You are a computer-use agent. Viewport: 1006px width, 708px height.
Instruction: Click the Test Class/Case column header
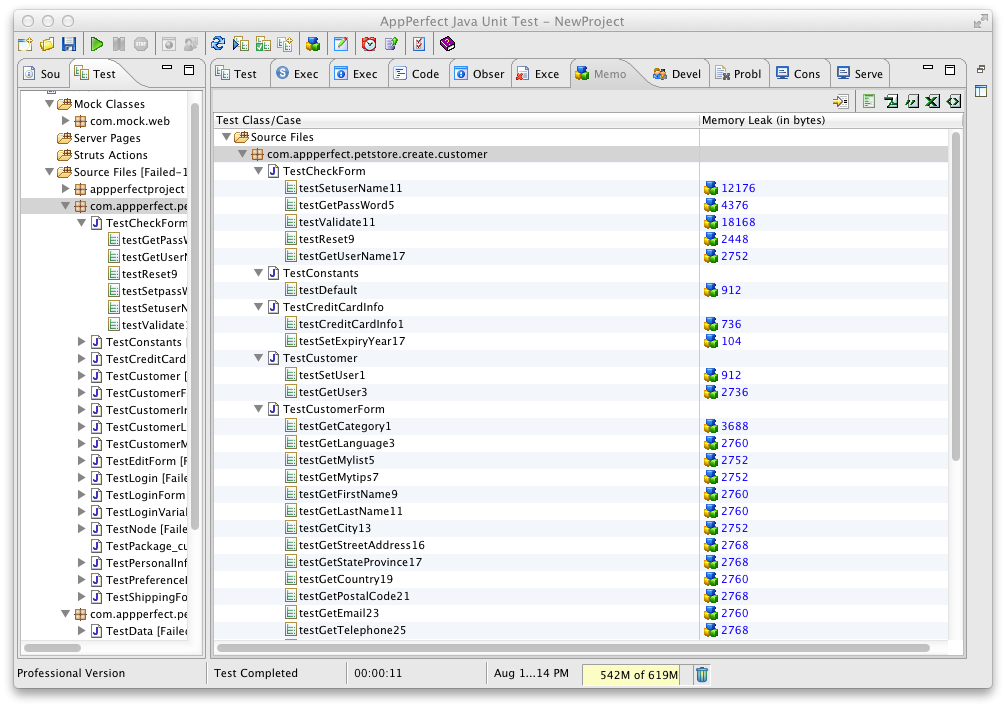[456, 120]
